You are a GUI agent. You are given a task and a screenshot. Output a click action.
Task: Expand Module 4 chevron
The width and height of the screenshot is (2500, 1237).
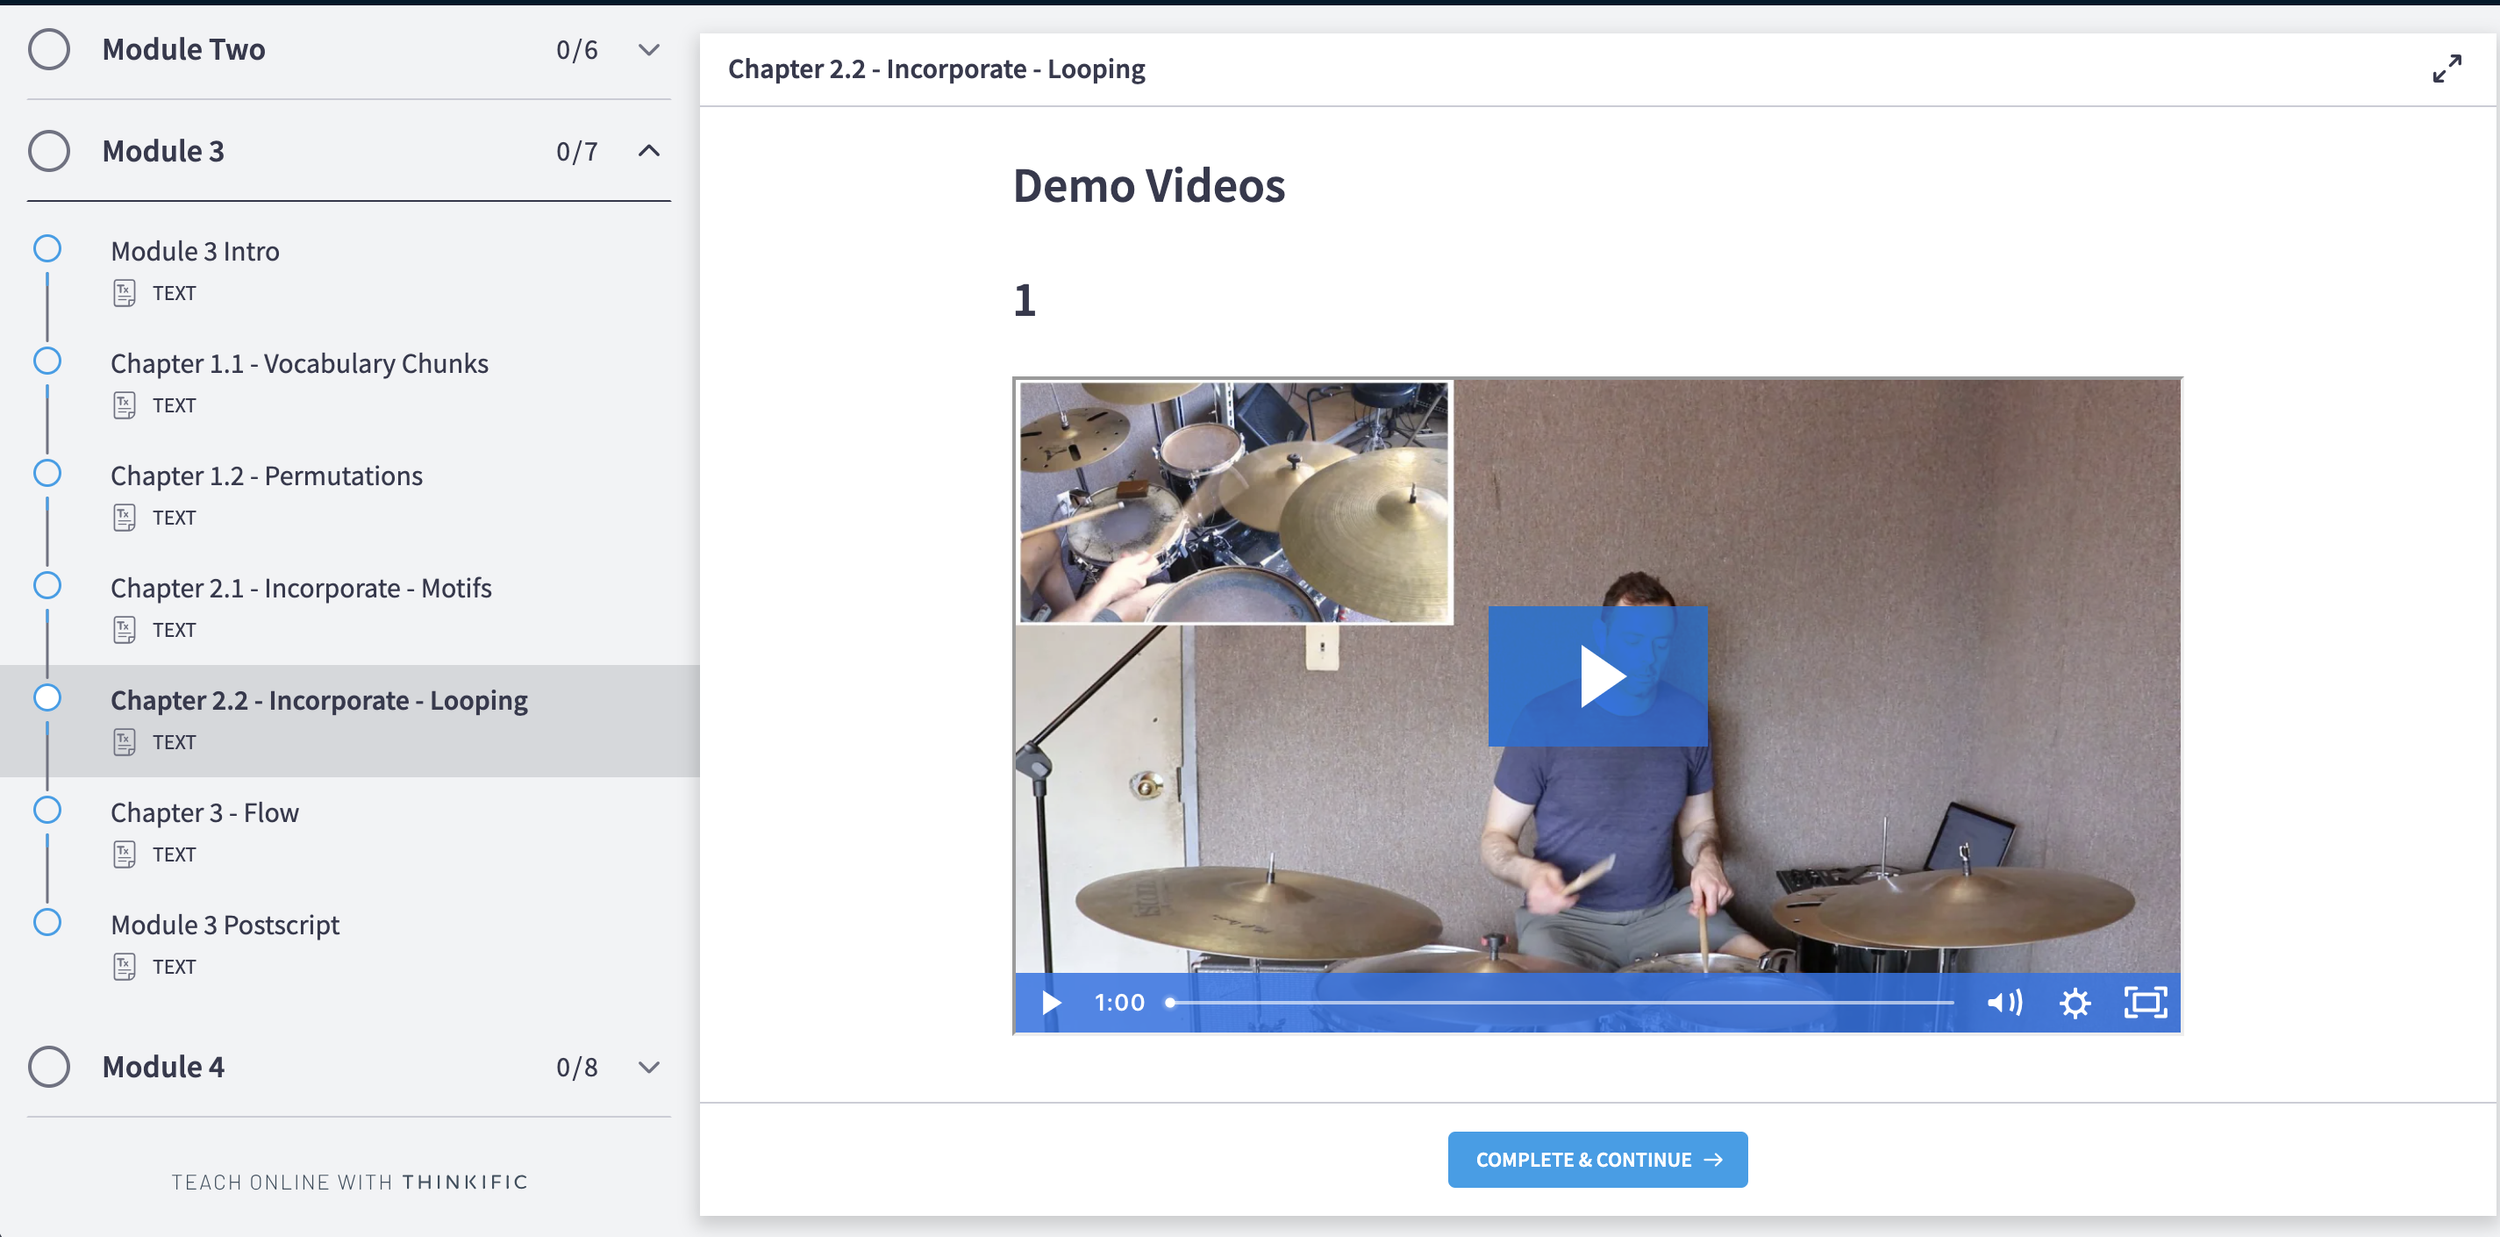(649, 1067)
